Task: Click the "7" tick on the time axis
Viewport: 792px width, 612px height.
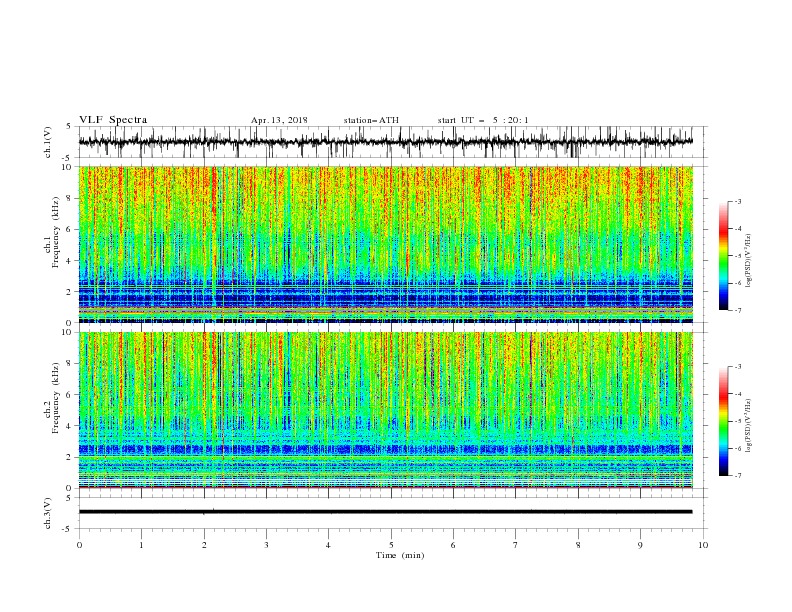Action: coord(516,545)
